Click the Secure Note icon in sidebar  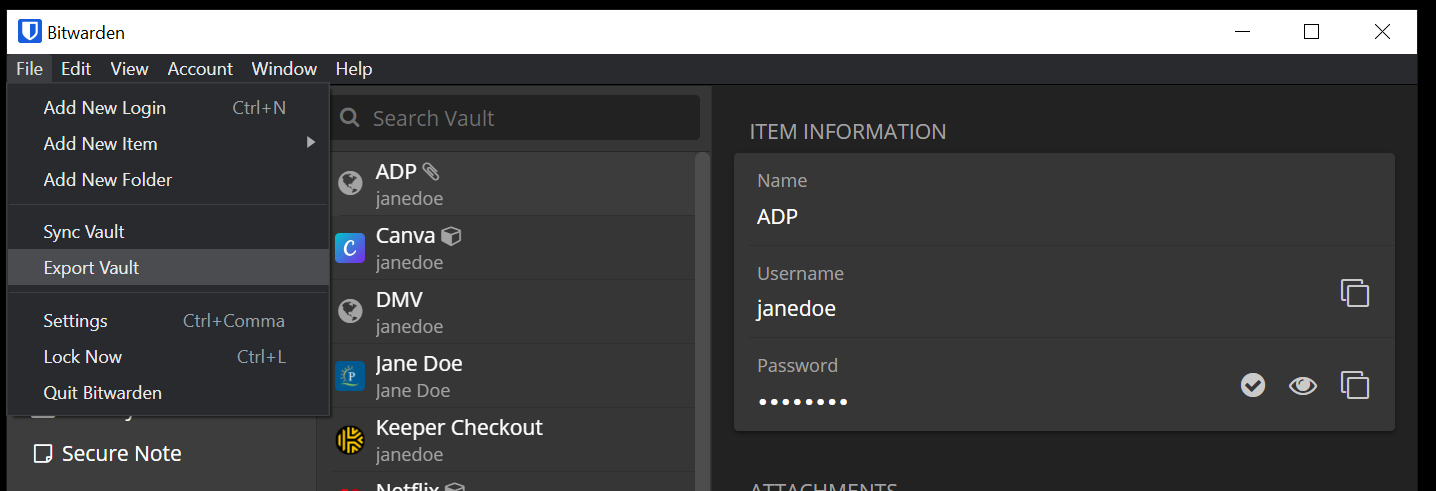43,454
